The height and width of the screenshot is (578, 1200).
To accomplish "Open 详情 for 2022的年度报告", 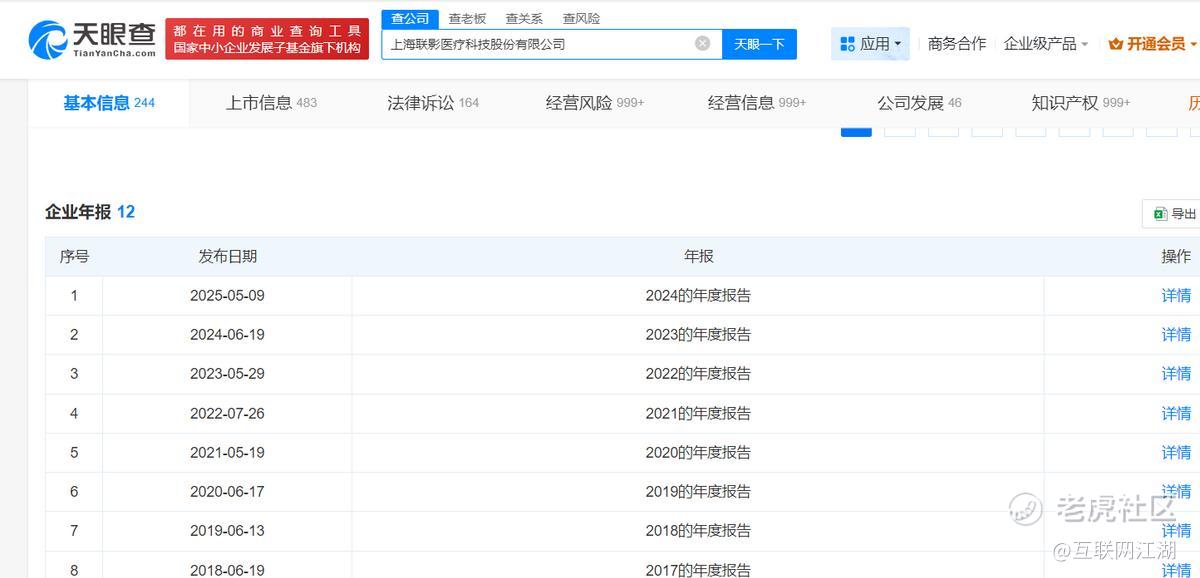I will [x=1176, y=373].
